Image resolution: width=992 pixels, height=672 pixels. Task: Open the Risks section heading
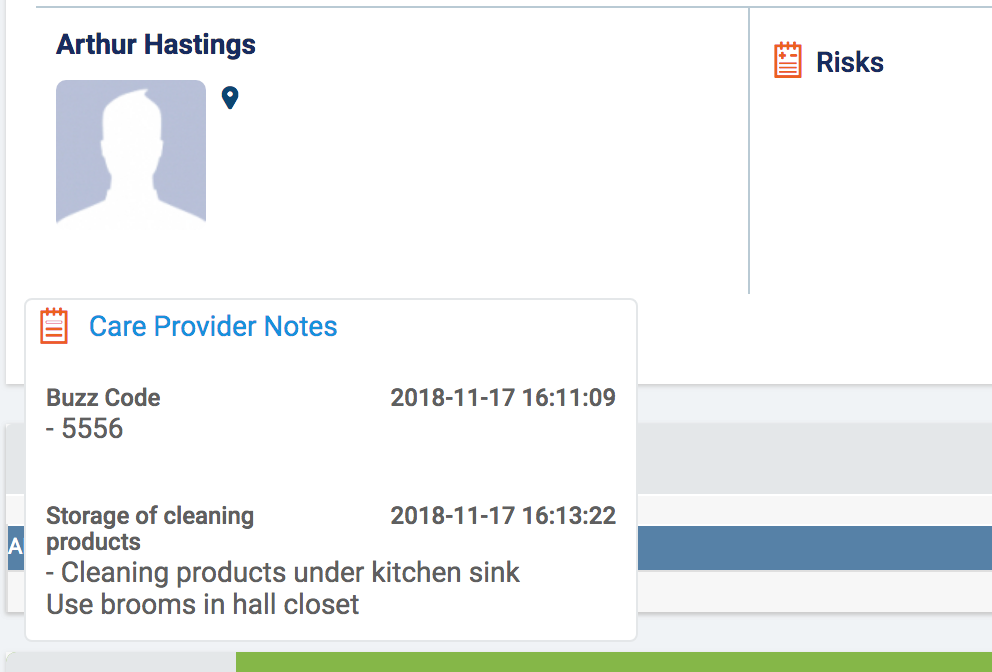(849, 62)
